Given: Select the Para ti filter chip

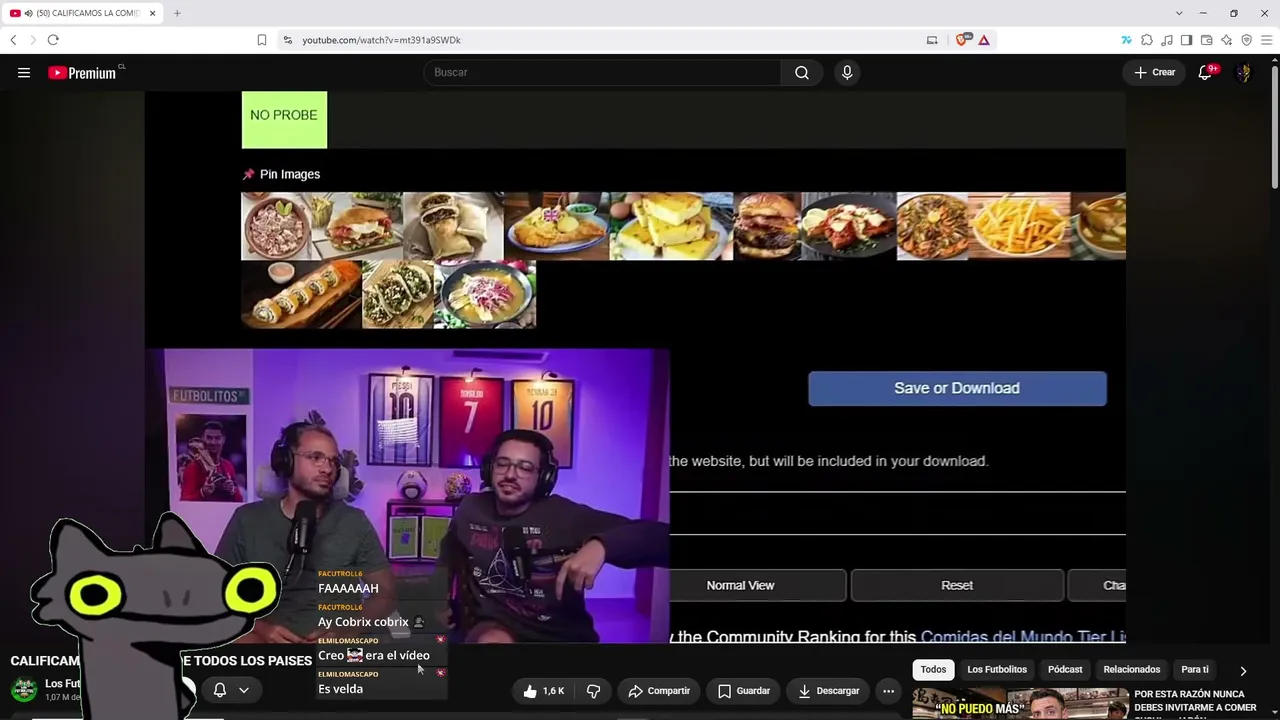Looking at the screenshot, I should [1195, 670].
